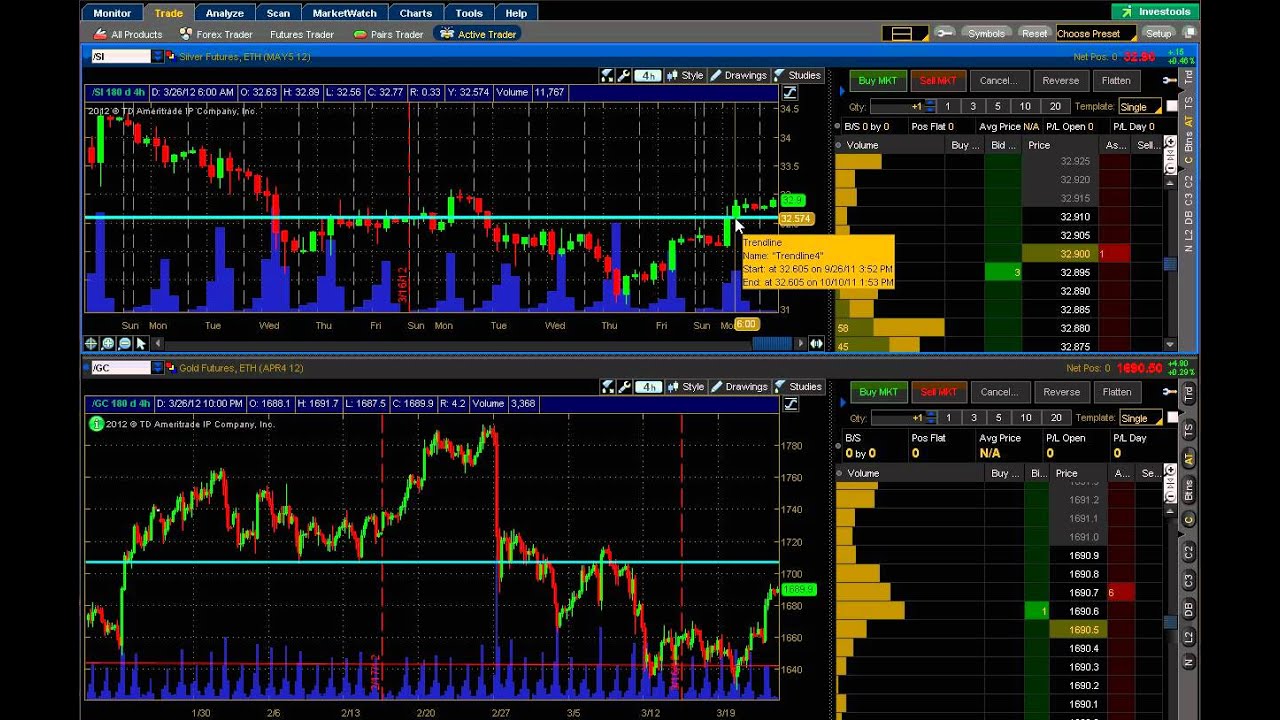This screenshot has width=1280, height=720.
Task: Click color link icon next to /SI symbol
Action: pyautogui.click(x=171, y=57)
